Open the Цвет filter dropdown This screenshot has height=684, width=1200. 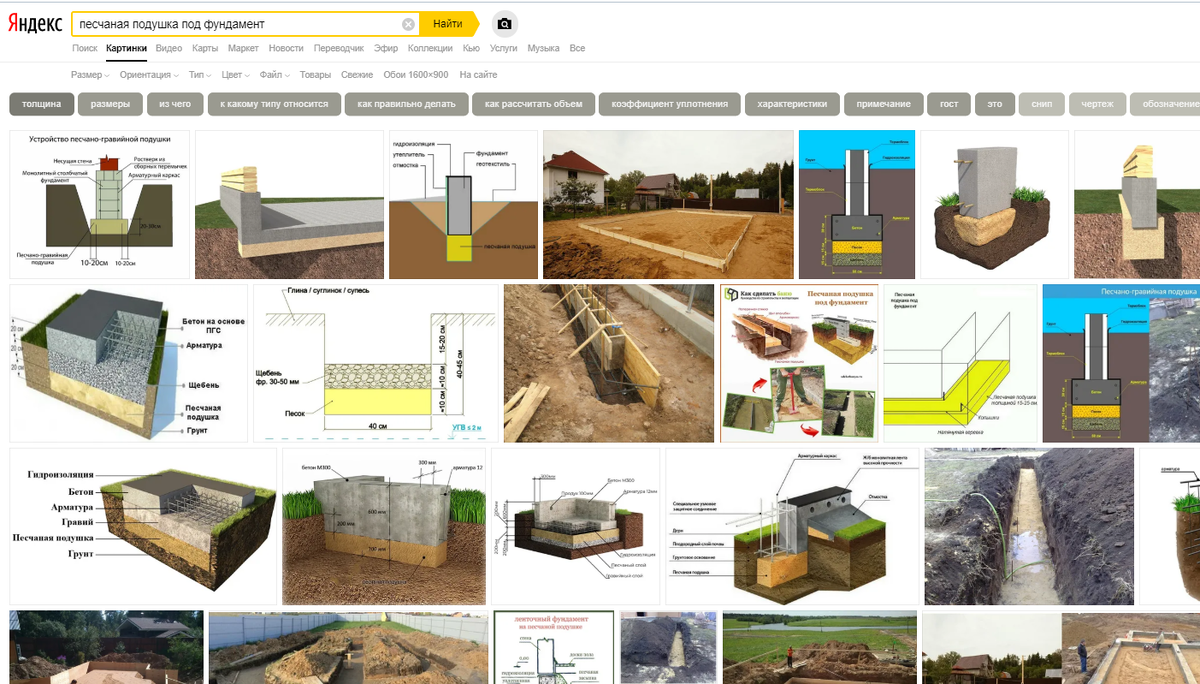pos(235,75)
